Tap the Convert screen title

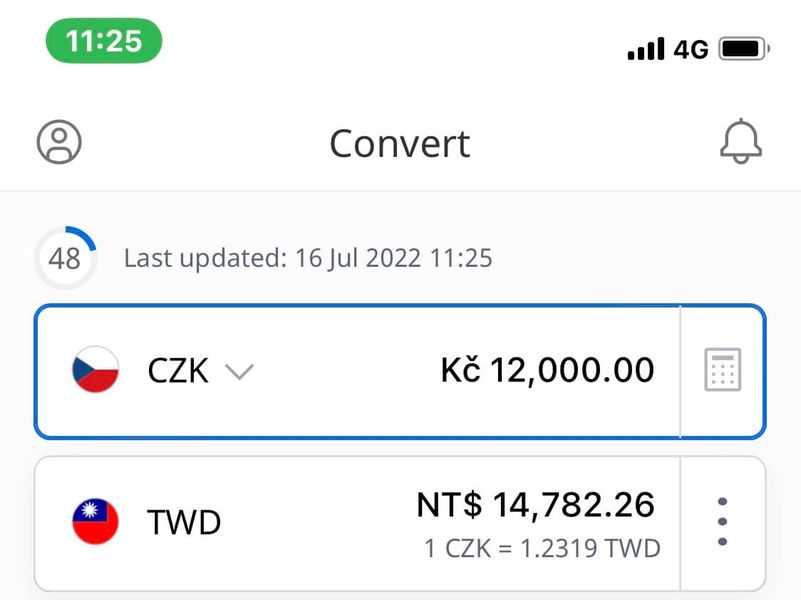point(400,143)
